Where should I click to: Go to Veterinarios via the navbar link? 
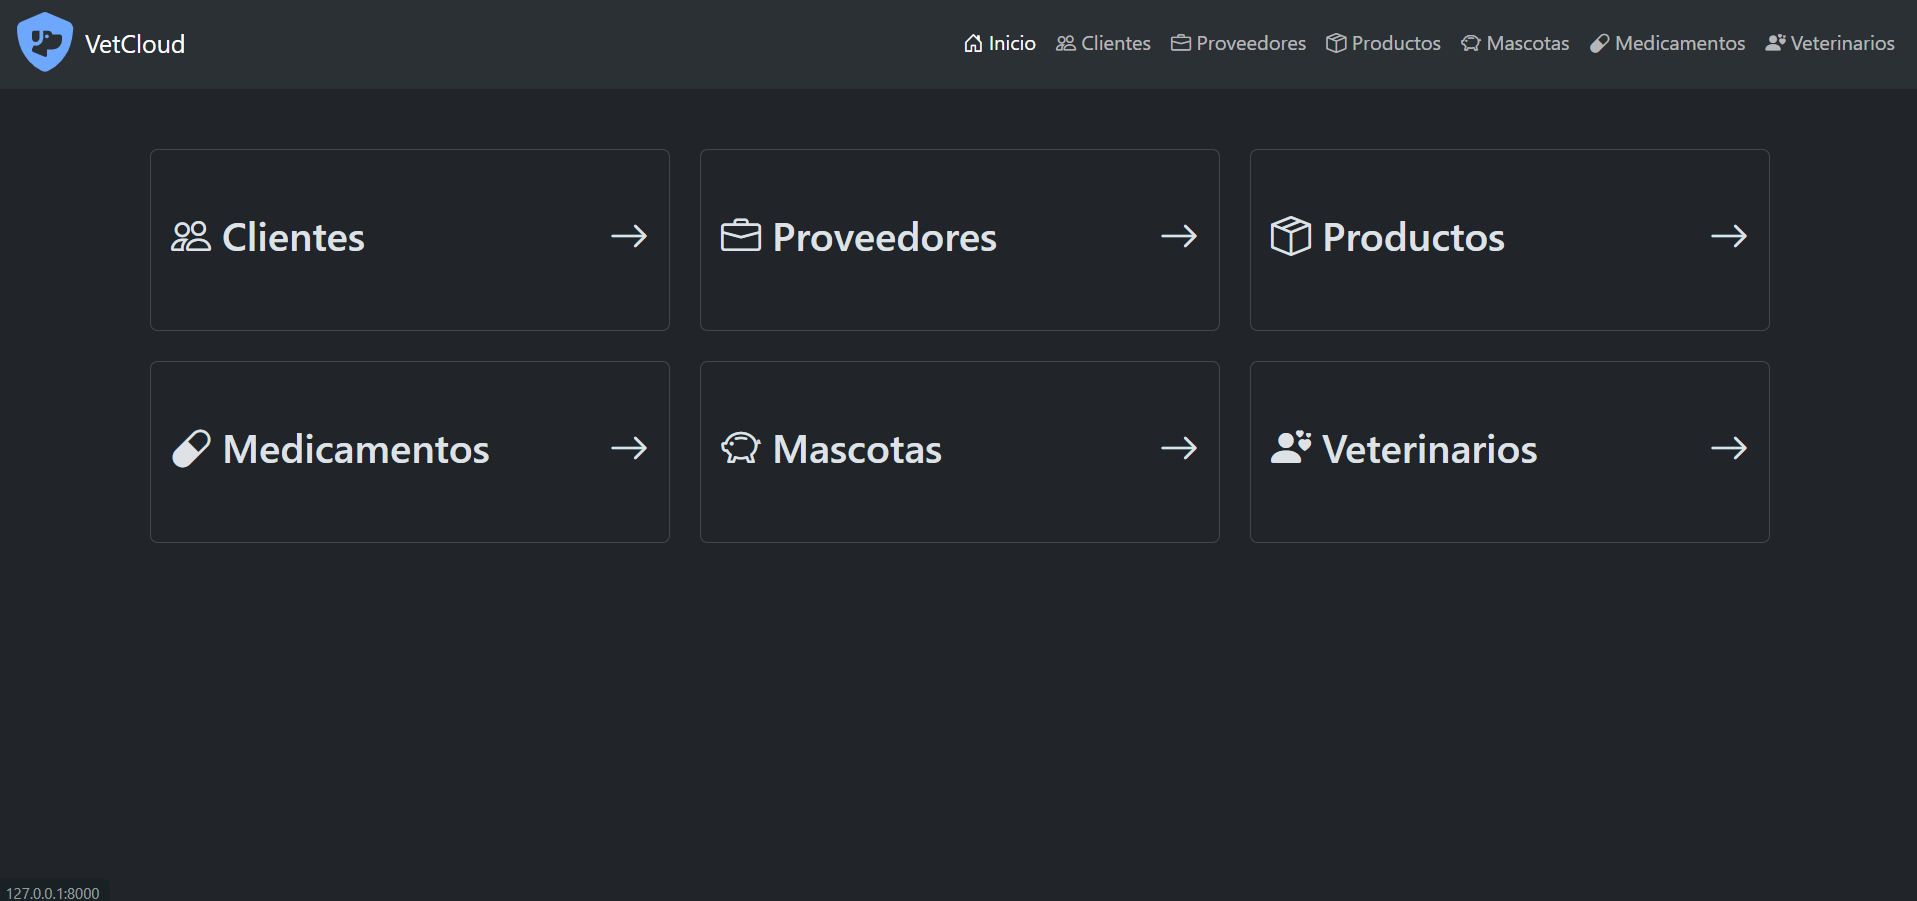coord(1841,43)
